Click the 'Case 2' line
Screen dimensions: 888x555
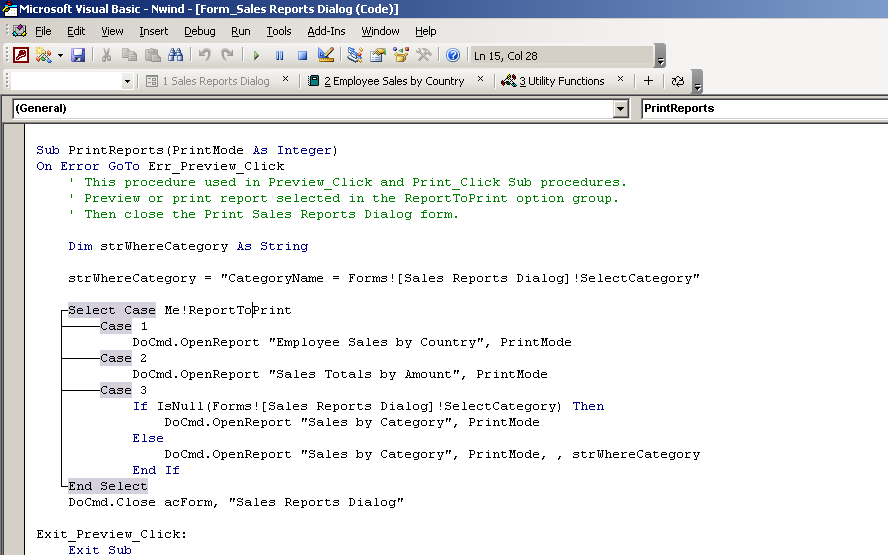click(x=123, y=358)
